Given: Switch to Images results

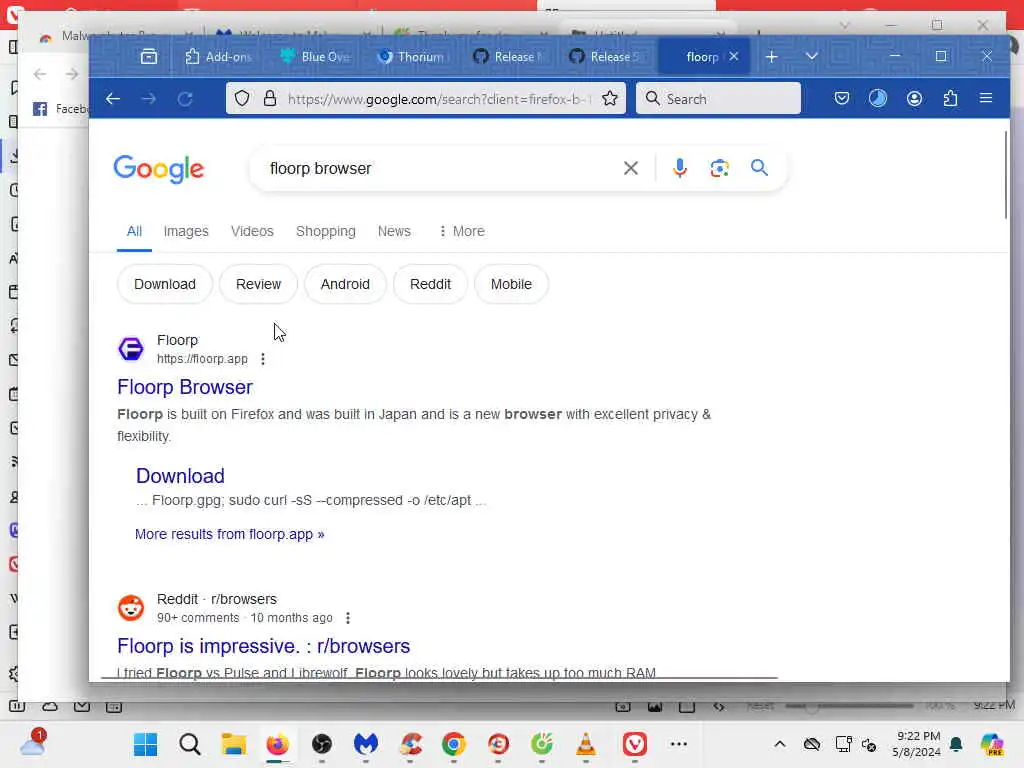Looking at the screenshot, I should [186, 231].
